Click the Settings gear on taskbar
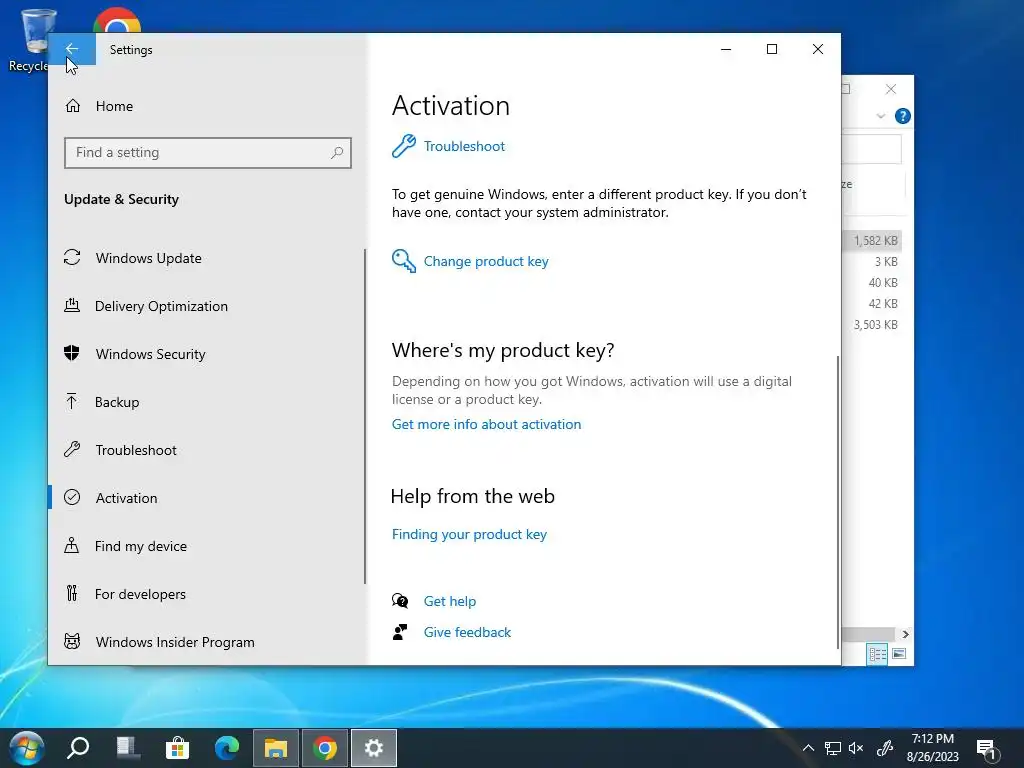This screenshot has width=1024, height=768. pyautogui.click(x=374, y=748)
